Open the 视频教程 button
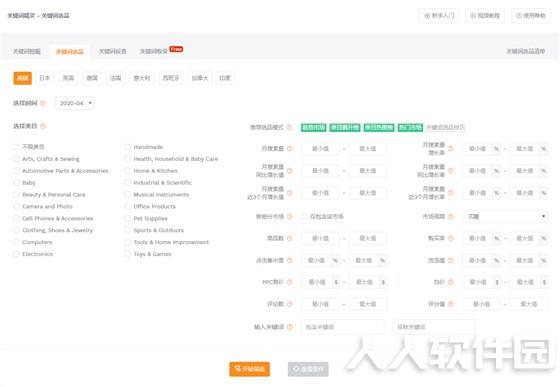Viewport: 560px width, 387px height. (485, 16)
